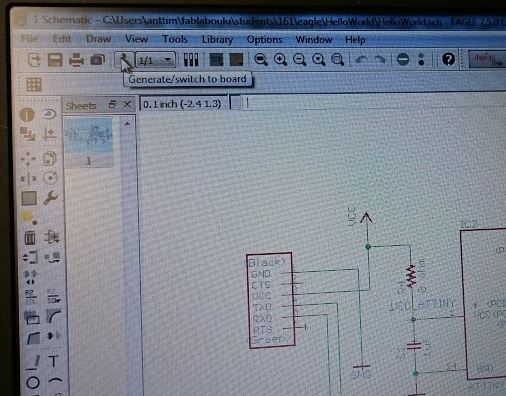Viewport: 506px width, 396px height.
Task: Open the Options menu
Action: point(264,40)
